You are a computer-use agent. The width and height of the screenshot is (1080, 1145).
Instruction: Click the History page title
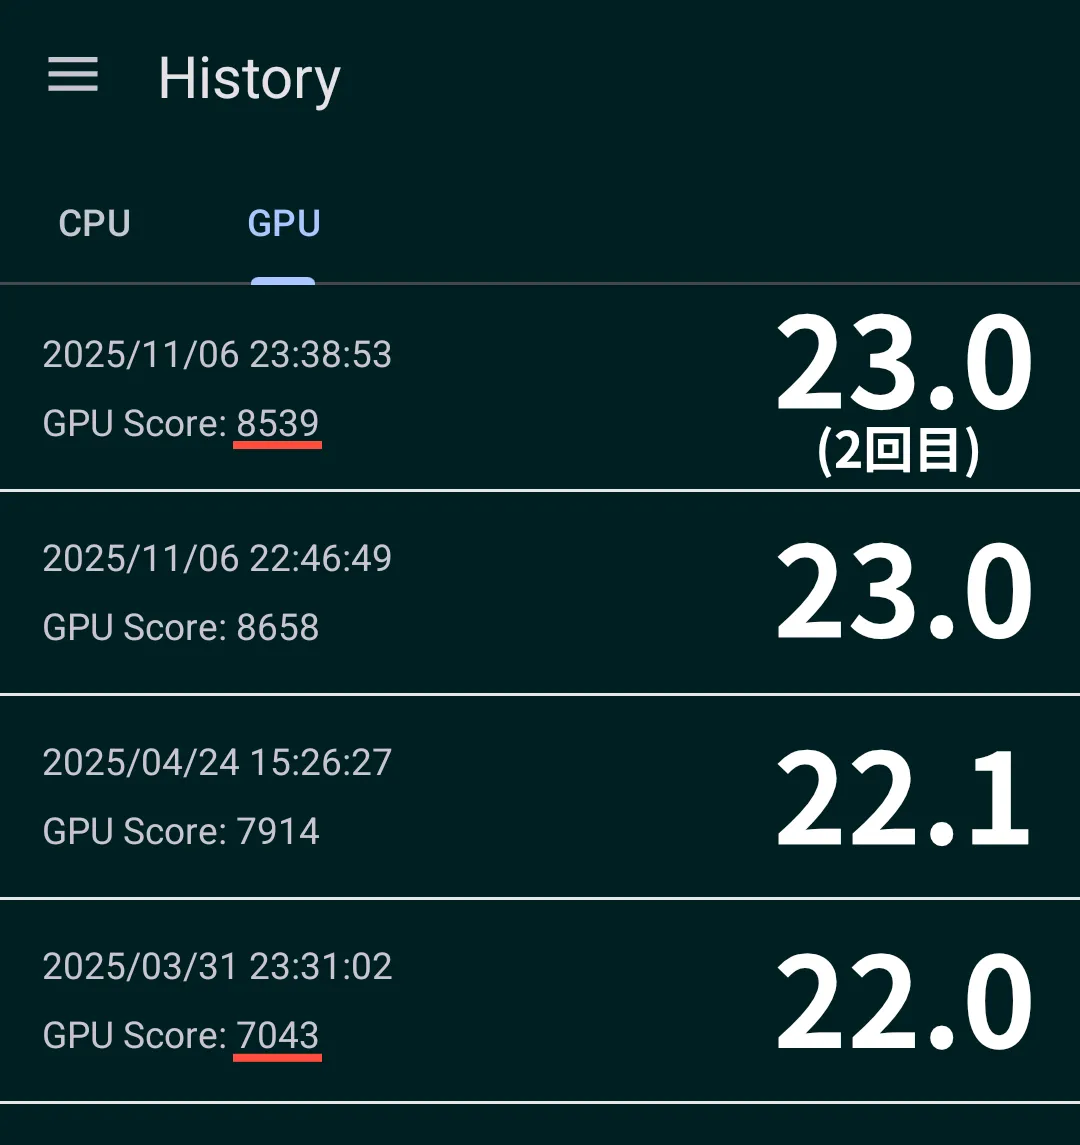click(250, 79)
